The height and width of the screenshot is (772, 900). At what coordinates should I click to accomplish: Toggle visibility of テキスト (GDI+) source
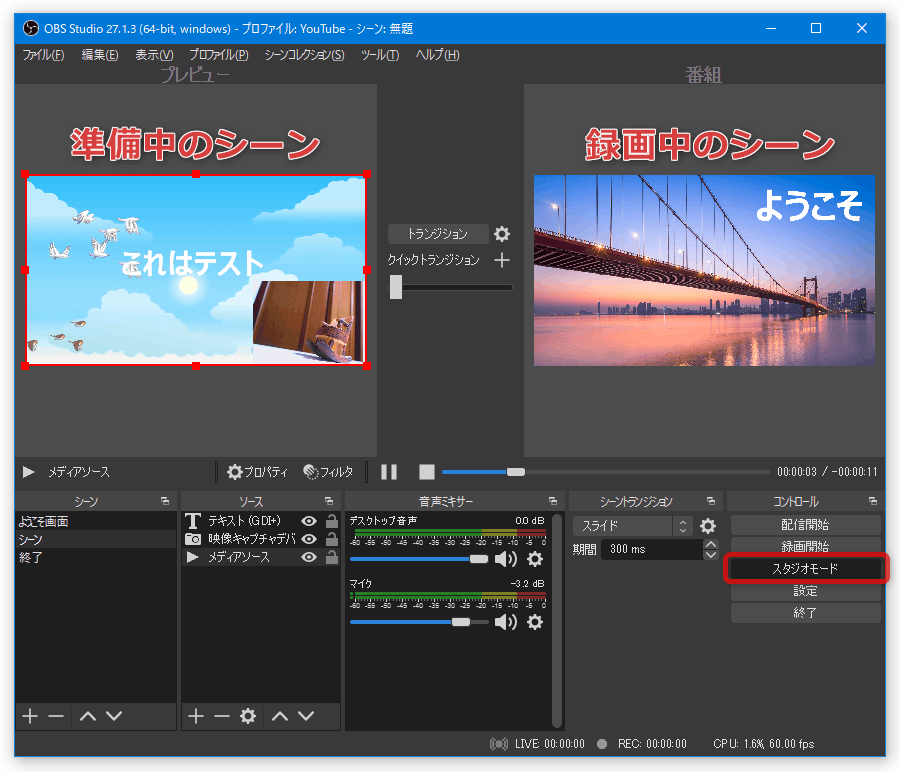(309, 521)
